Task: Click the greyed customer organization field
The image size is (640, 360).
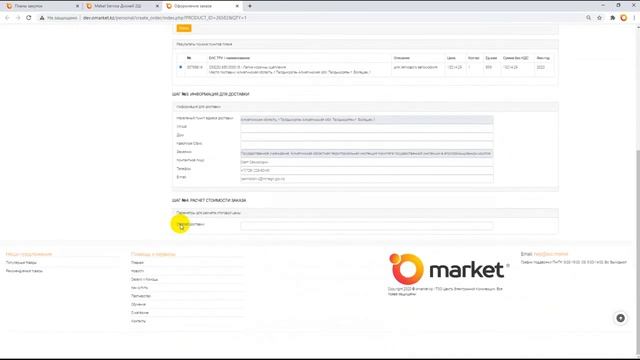Action: click(367, 153)
